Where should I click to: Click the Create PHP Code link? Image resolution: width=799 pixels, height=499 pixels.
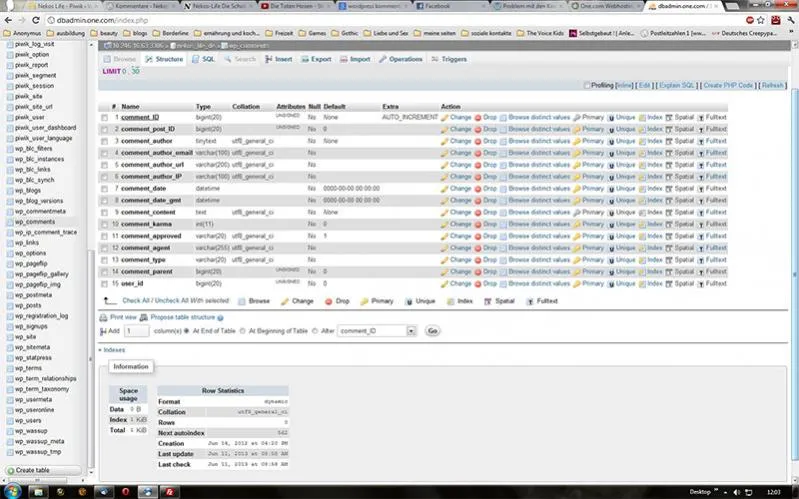(x=728, y=86)
